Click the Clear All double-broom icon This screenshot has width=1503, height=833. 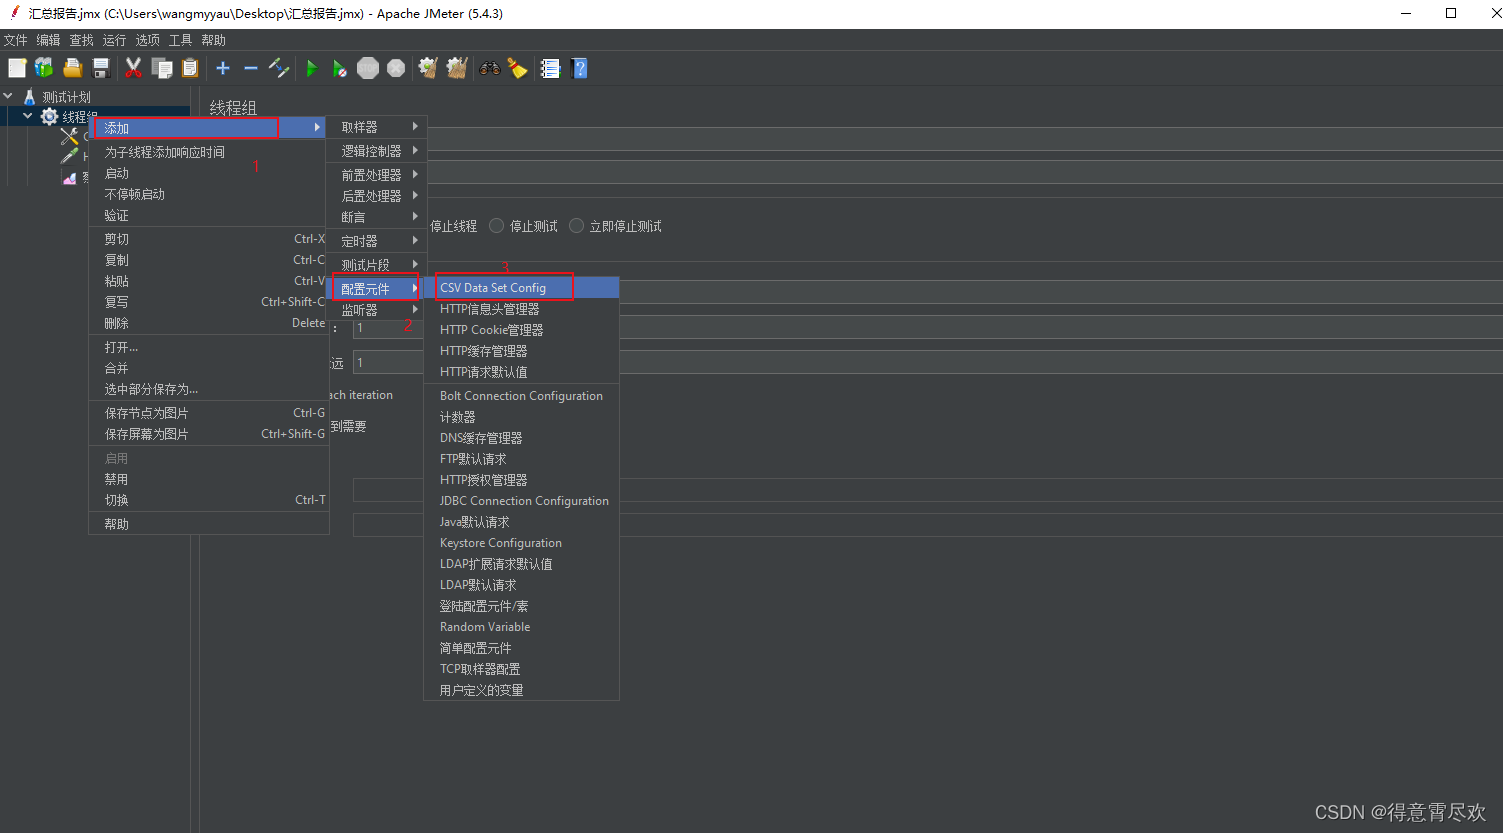point(457,68)
